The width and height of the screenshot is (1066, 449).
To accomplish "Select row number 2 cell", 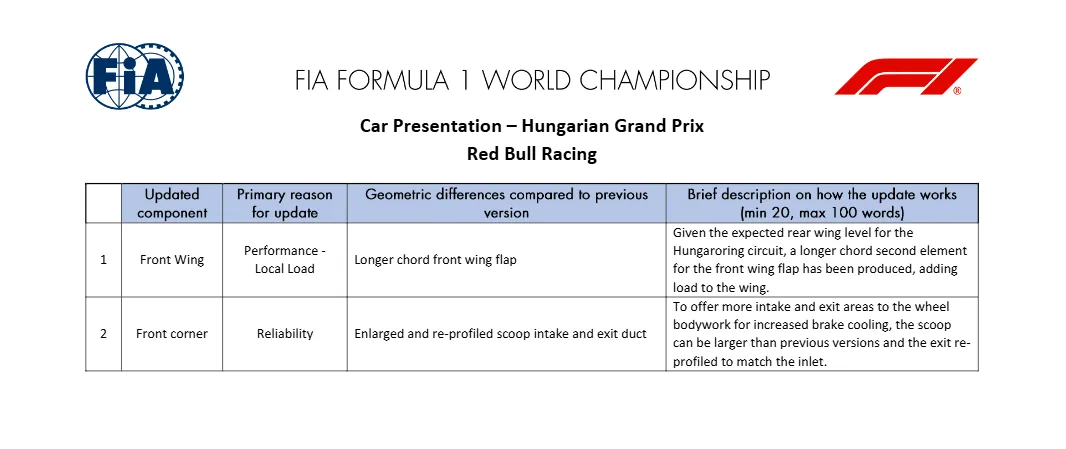I will pyautogui.click(x=103, y=333).
